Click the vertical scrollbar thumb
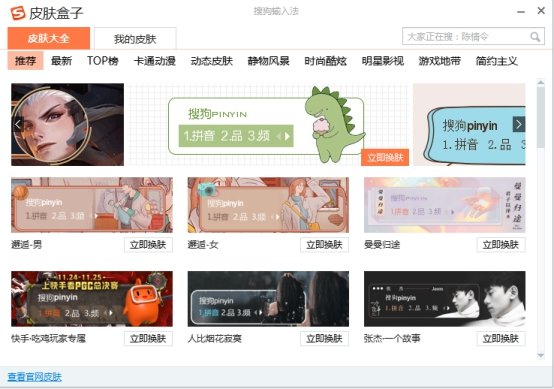The image size is (554, 389). click(541, 117)
